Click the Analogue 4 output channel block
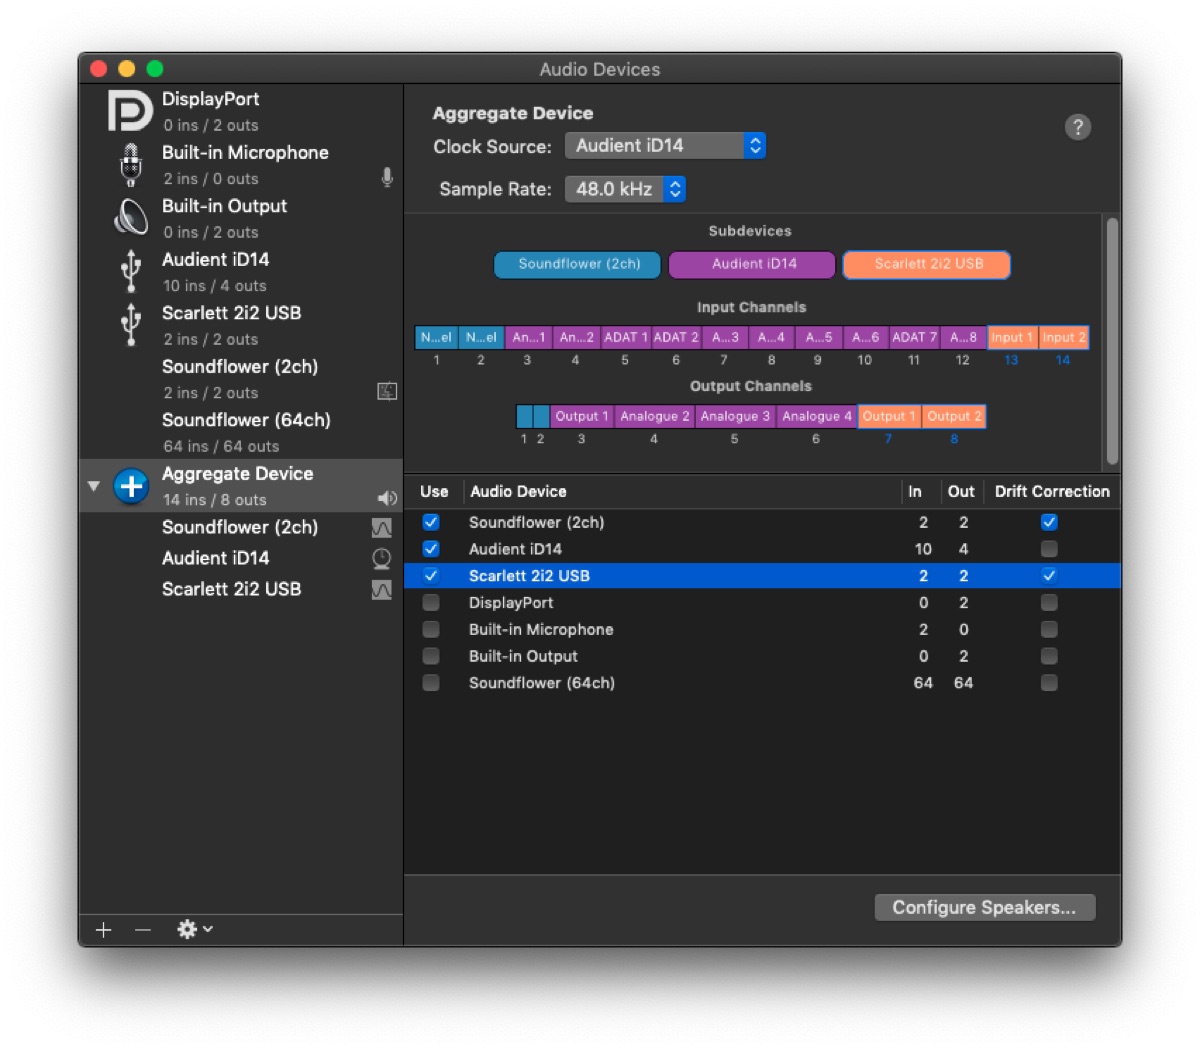This screenshot has width=1200, height=1050. [816, 416]
